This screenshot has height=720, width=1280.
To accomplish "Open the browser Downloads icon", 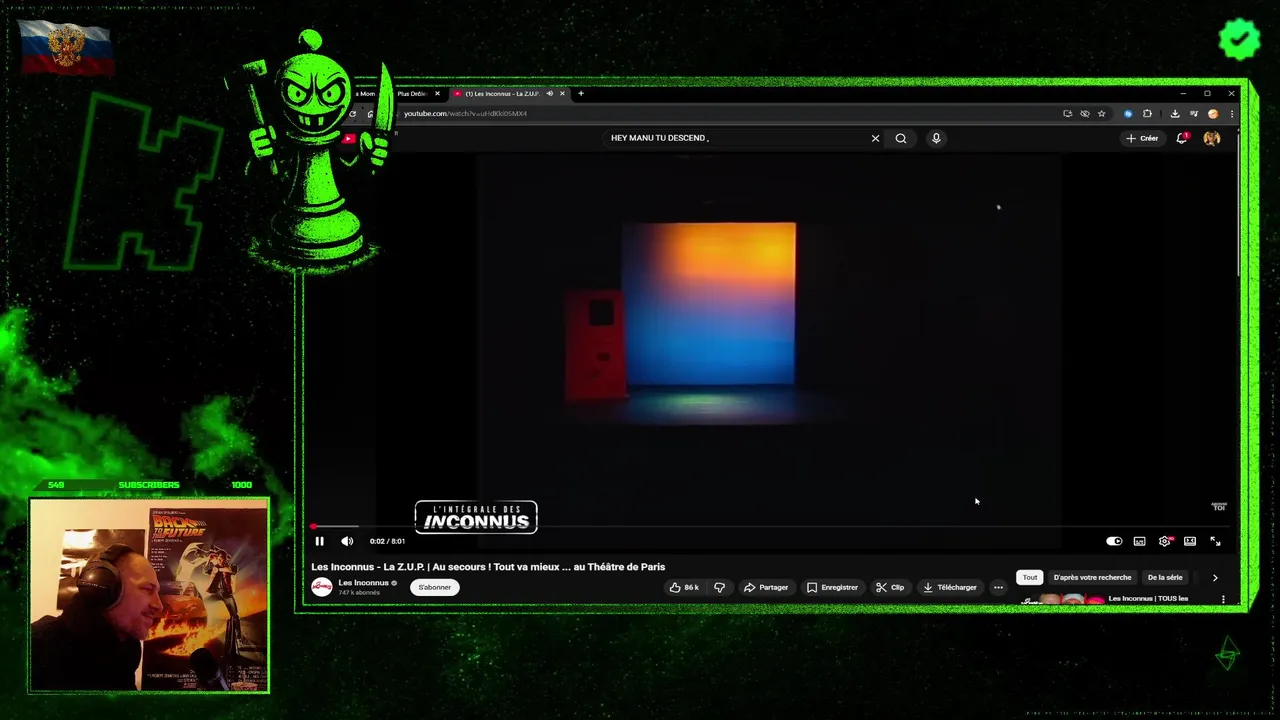I will pos(1175,114).
